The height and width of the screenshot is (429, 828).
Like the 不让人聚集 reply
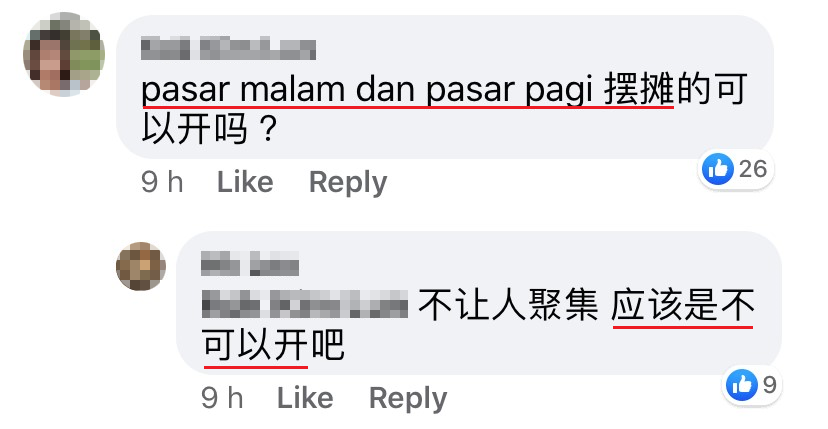click(305, 398)
